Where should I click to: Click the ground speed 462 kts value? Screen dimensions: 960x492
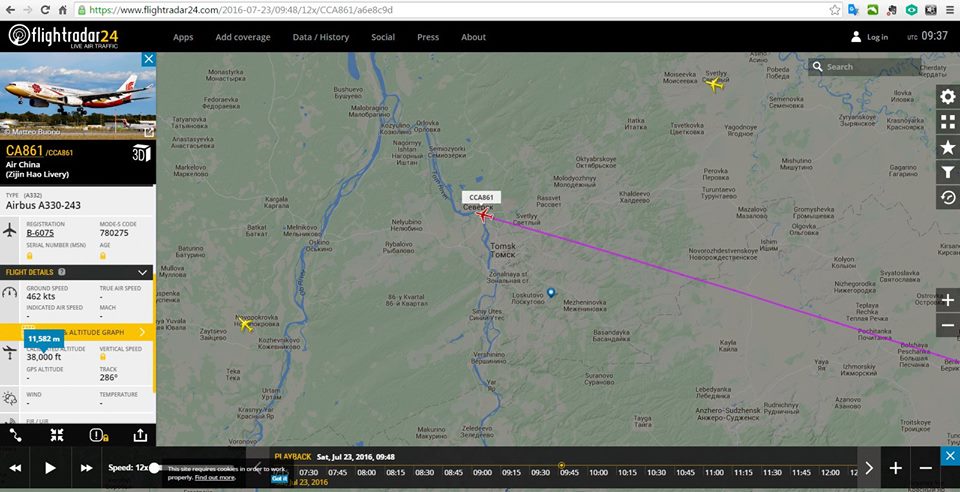point(41,297)
